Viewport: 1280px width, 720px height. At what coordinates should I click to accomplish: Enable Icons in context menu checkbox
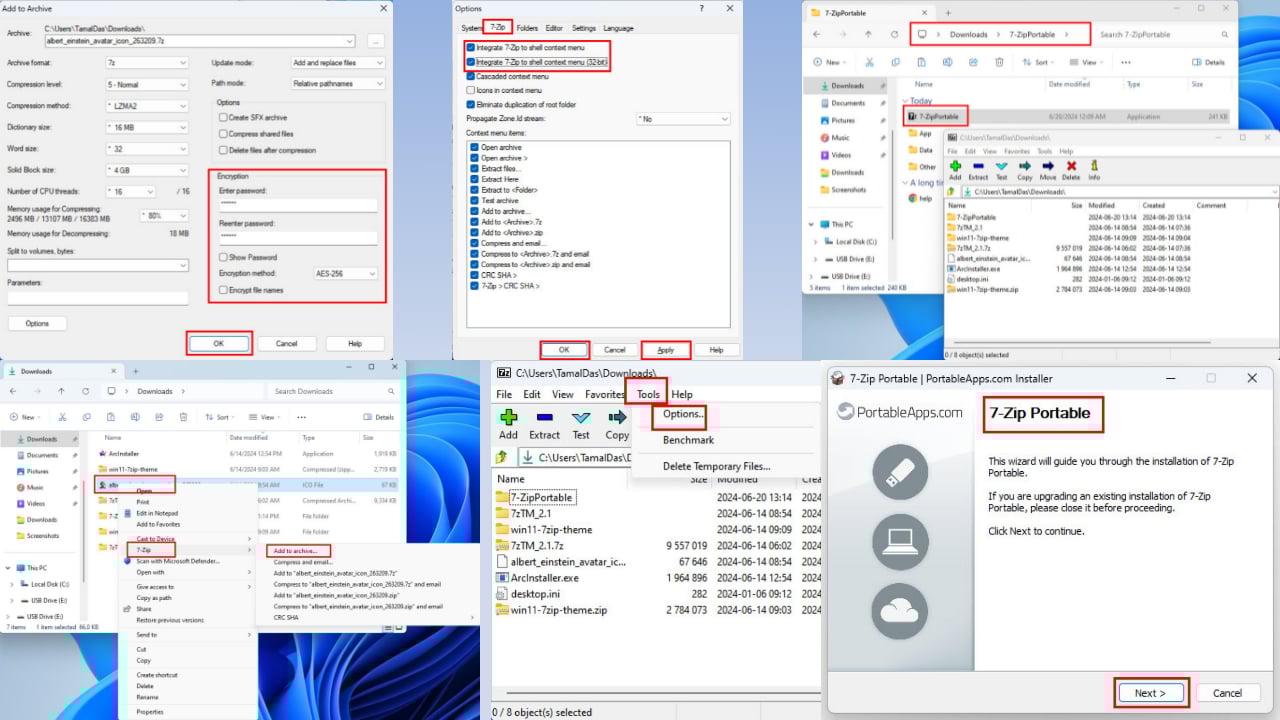point(470,90)
